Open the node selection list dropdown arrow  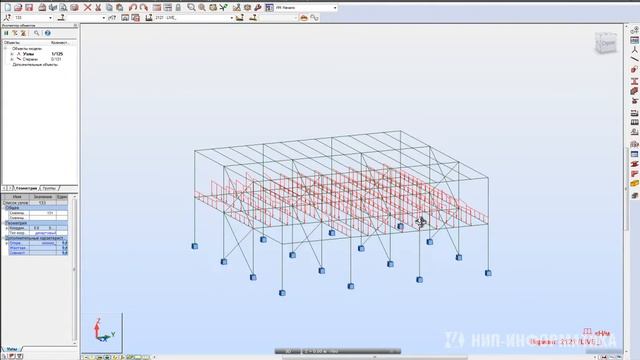pos(50,18)
